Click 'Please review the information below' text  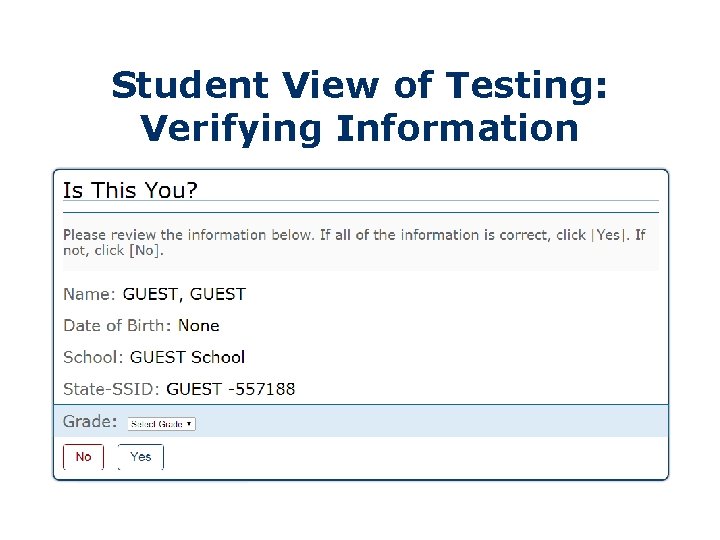click(188, 235)
